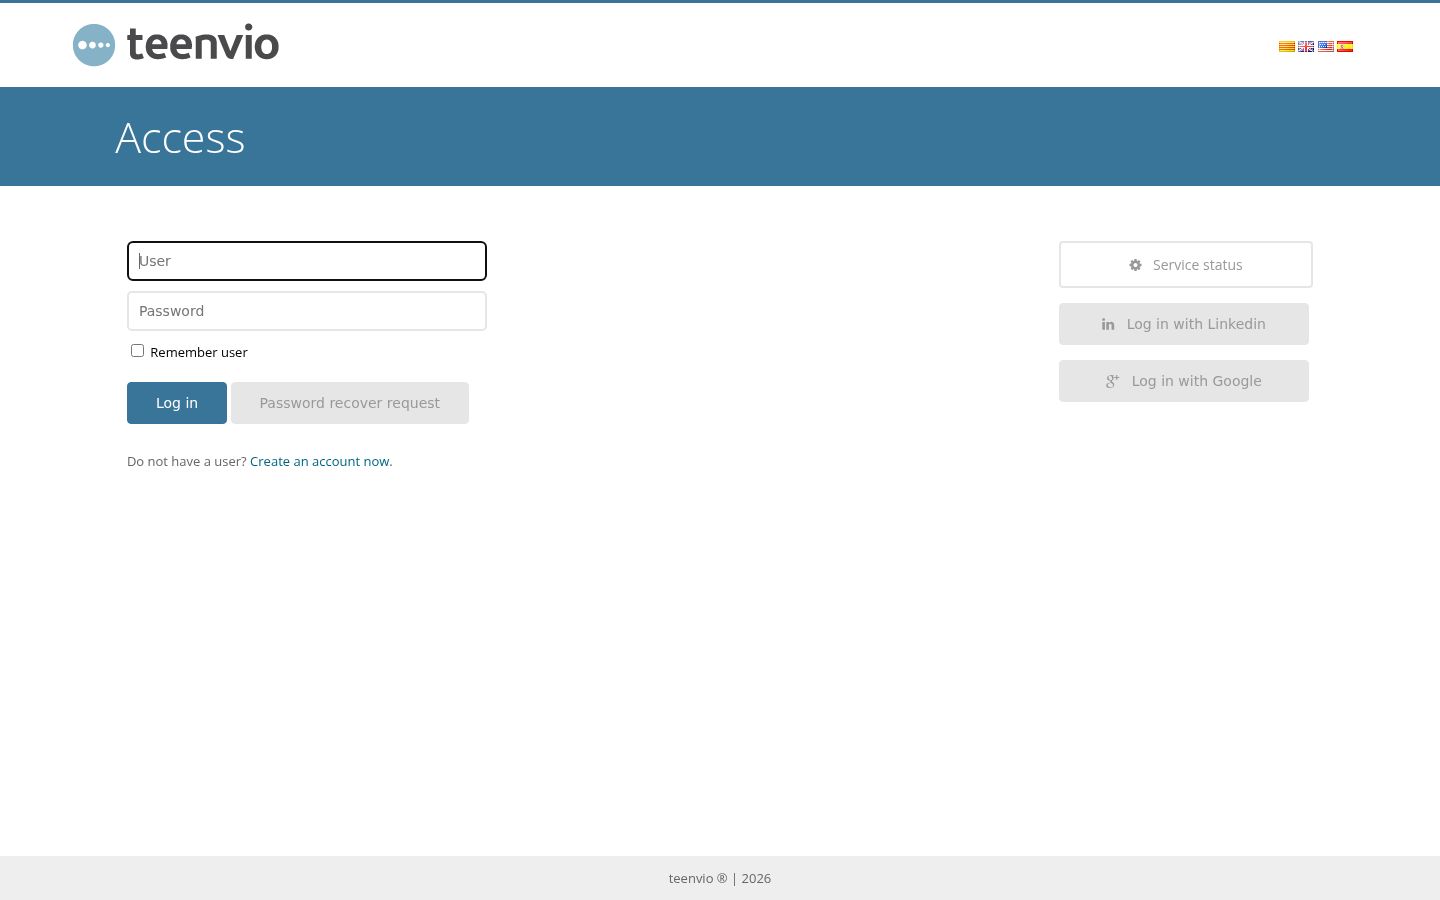The width and height of the screenshot is (1440, 900).
Task: Tick the Remember user checkbox
Action: 137,351
